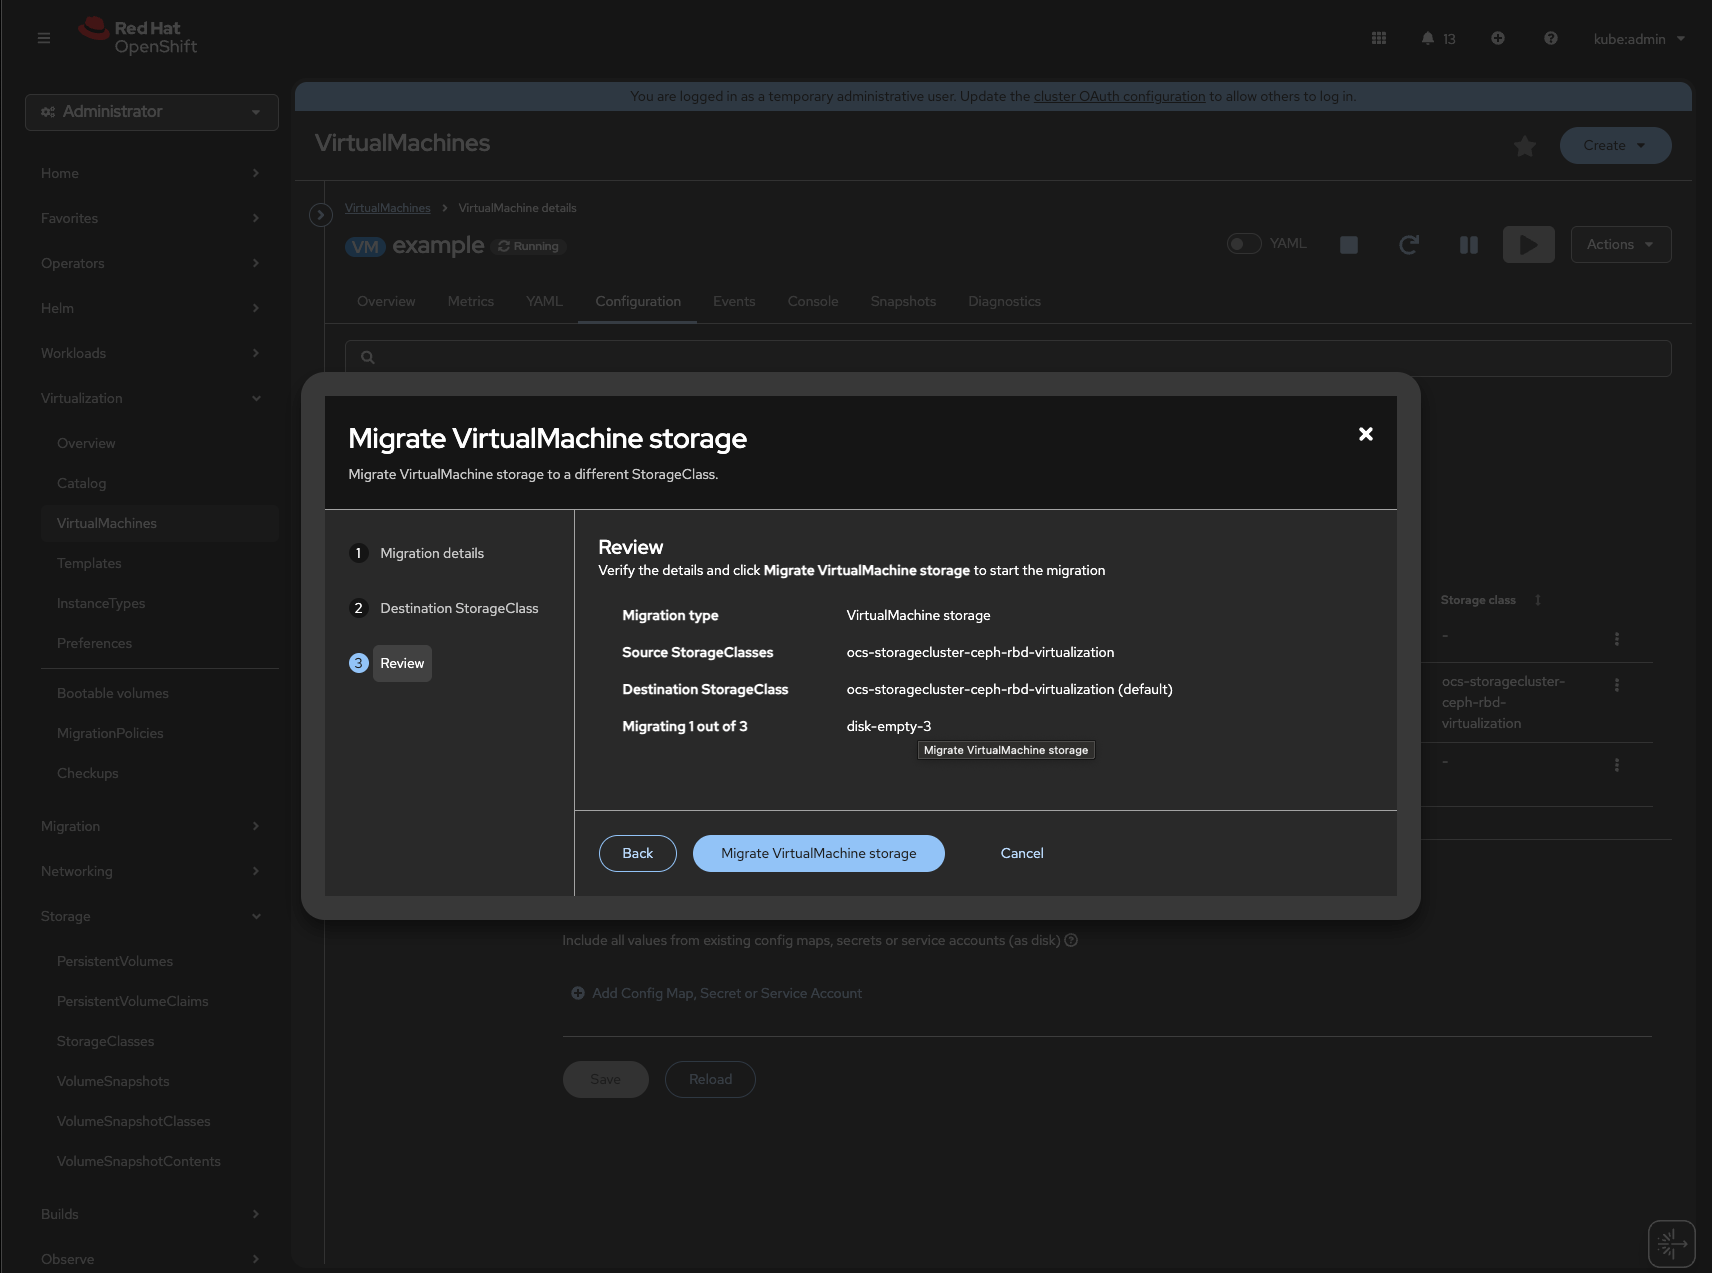Open the application launcher grid icon
1712x1273 pixels.
(1379, 39)
